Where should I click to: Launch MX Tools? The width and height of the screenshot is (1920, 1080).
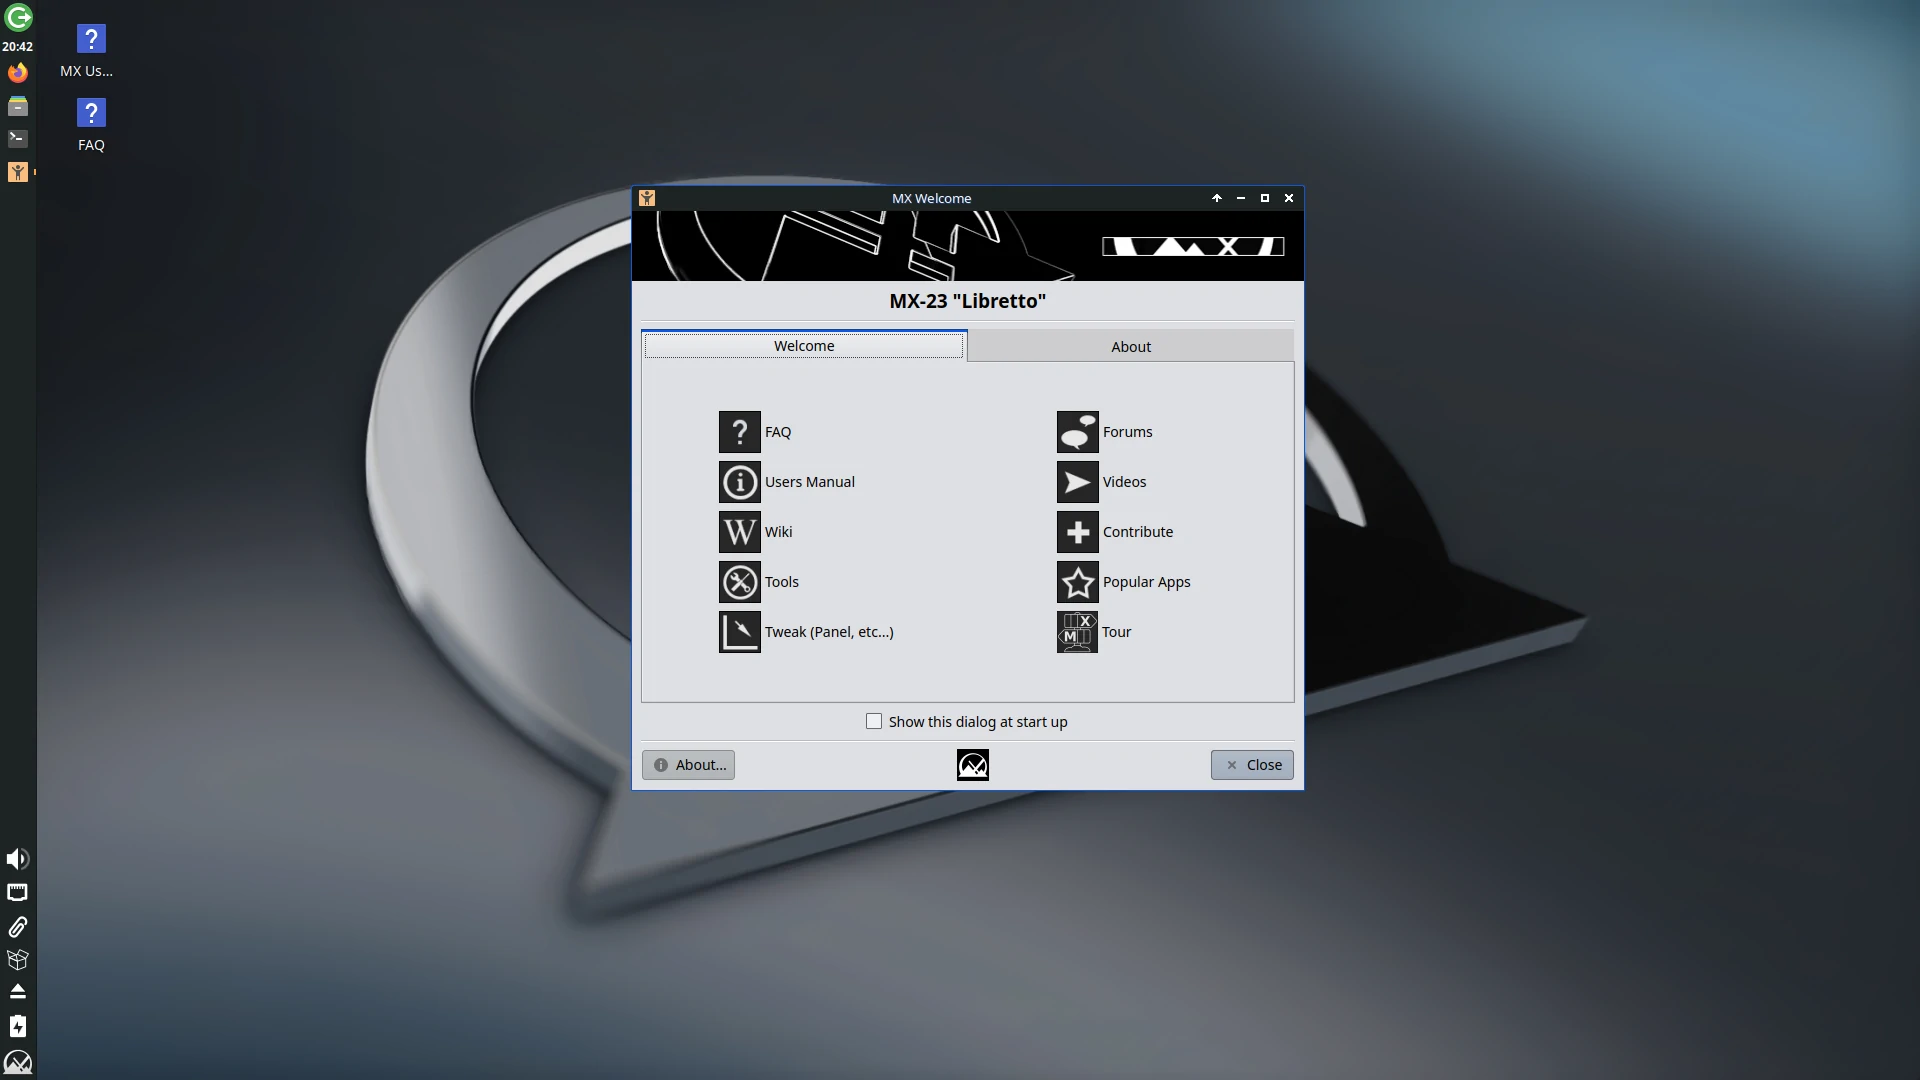click(760, 581)
